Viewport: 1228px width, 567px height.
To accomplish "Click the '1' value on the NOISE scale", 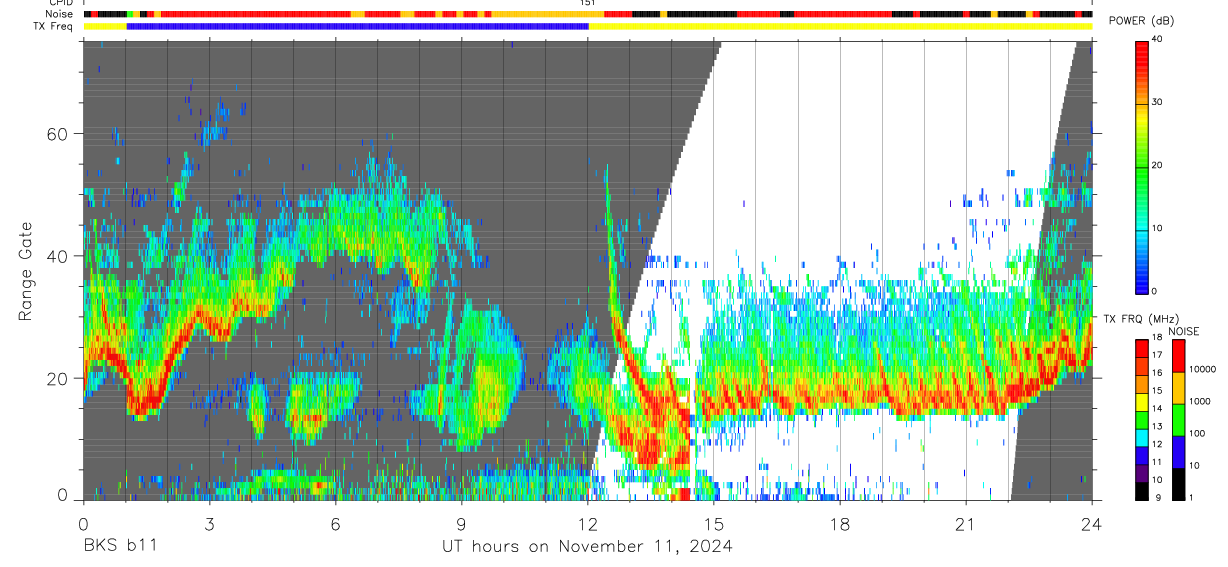I will pyautogui.click(x=1192, y=498).
